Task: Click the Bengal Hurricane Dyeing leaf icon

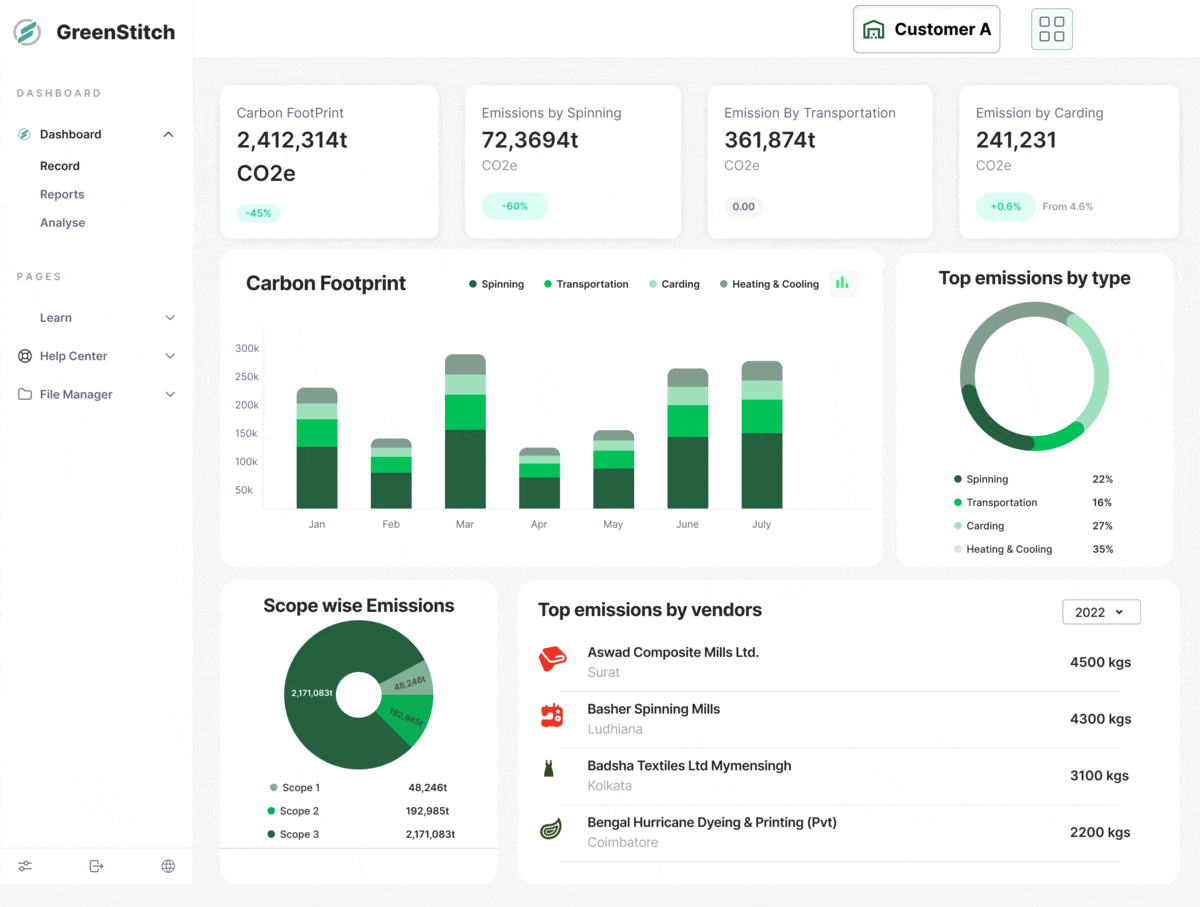Action: [551, 829]
